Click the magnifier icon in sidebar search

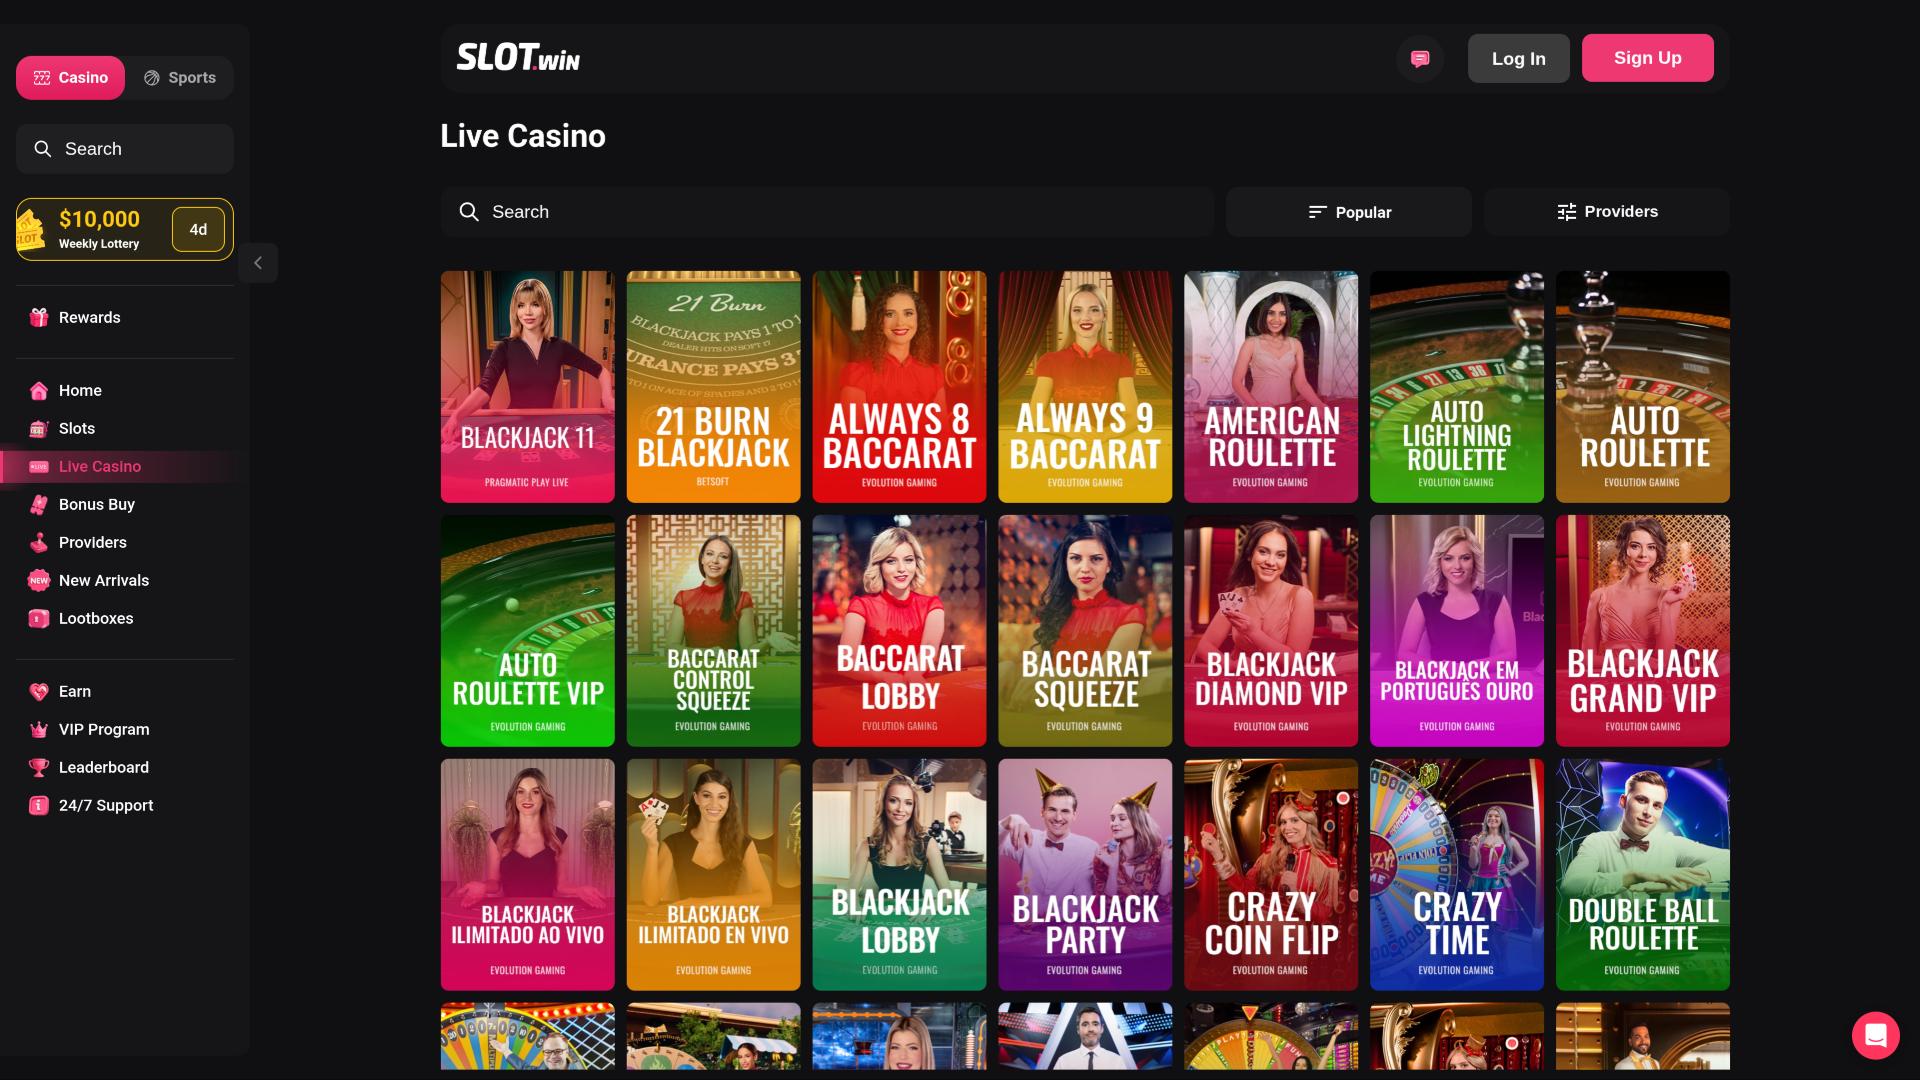pos(43,149)
